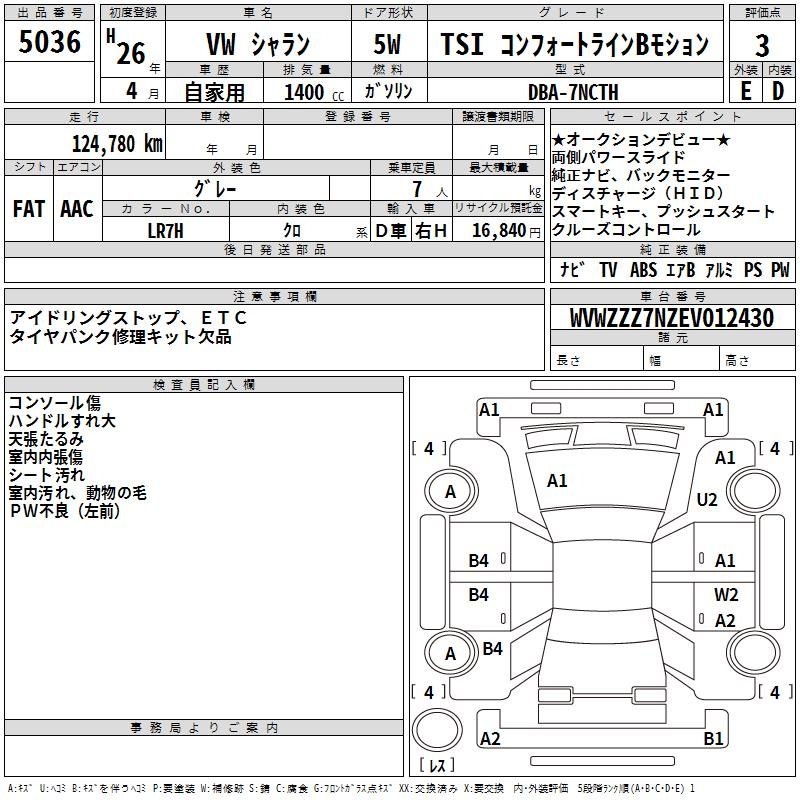Select the overall evaluation score 3
Screen dimensions: 800x800
coord(762,45)
